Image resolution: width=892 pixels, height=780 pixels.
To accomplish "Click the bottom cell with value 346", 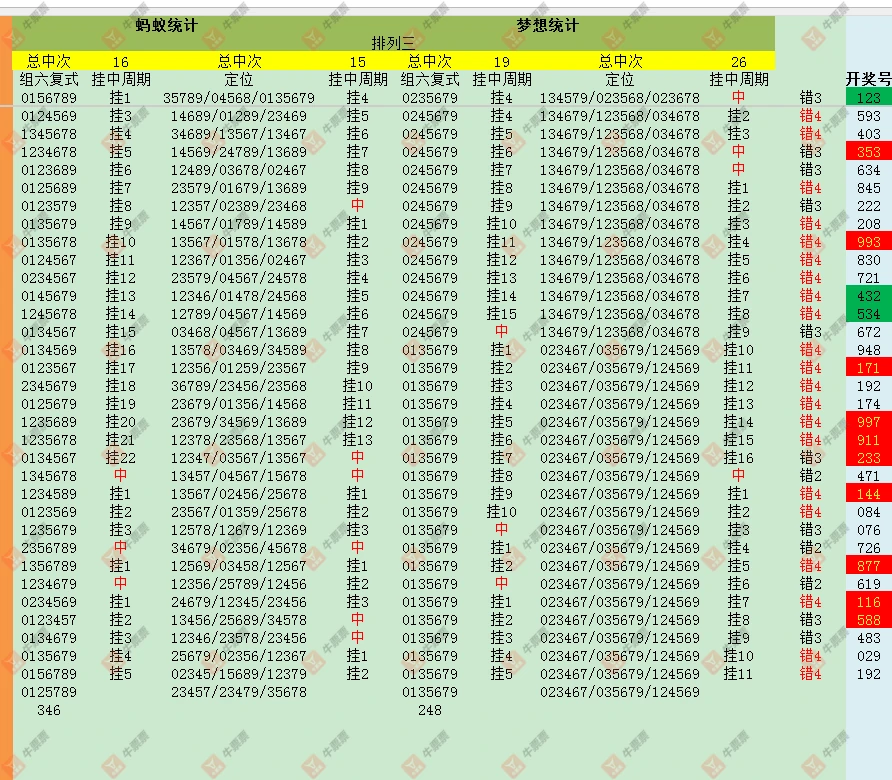I will [48, 710].
